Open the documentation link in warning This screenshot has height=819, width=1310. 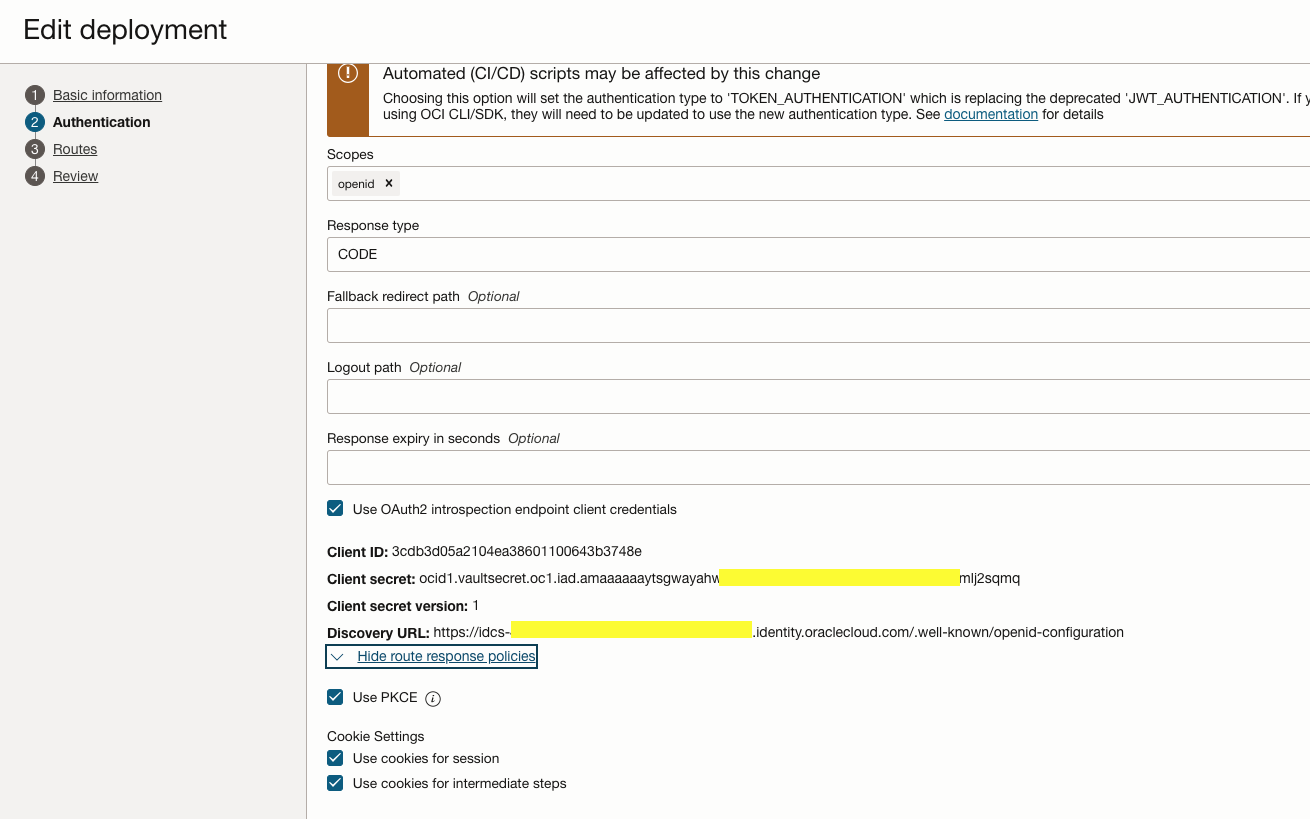[990, 114]
